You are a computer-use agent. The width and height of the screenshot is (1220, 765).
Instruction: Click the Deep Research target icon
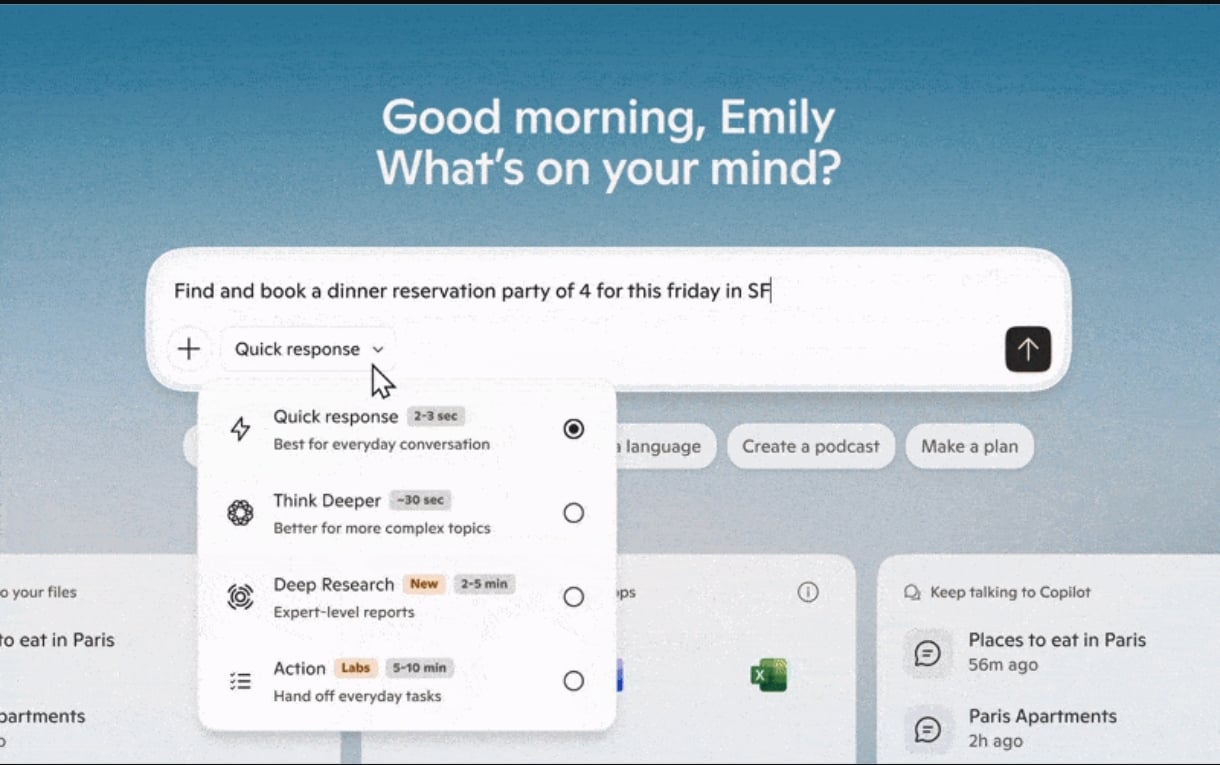click(x=240, y=597)
